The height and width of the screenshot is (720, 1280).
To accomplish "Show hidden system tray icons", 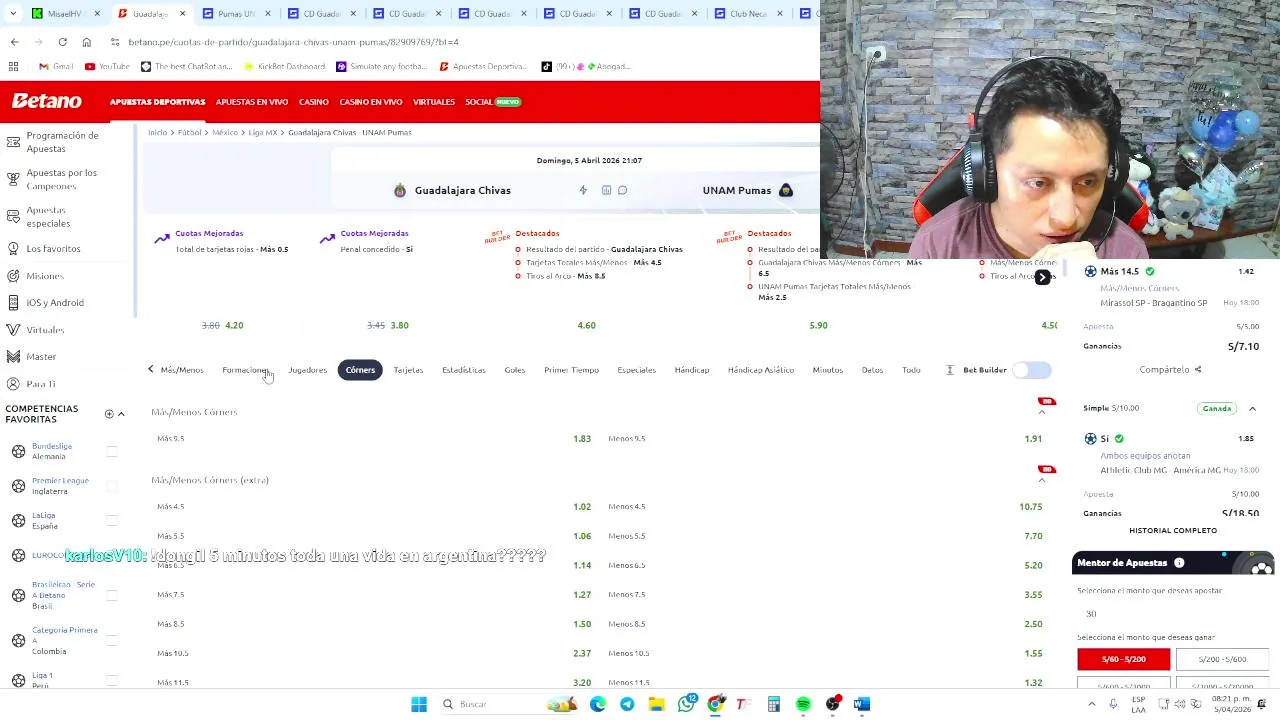I will tap(1091, 704).
